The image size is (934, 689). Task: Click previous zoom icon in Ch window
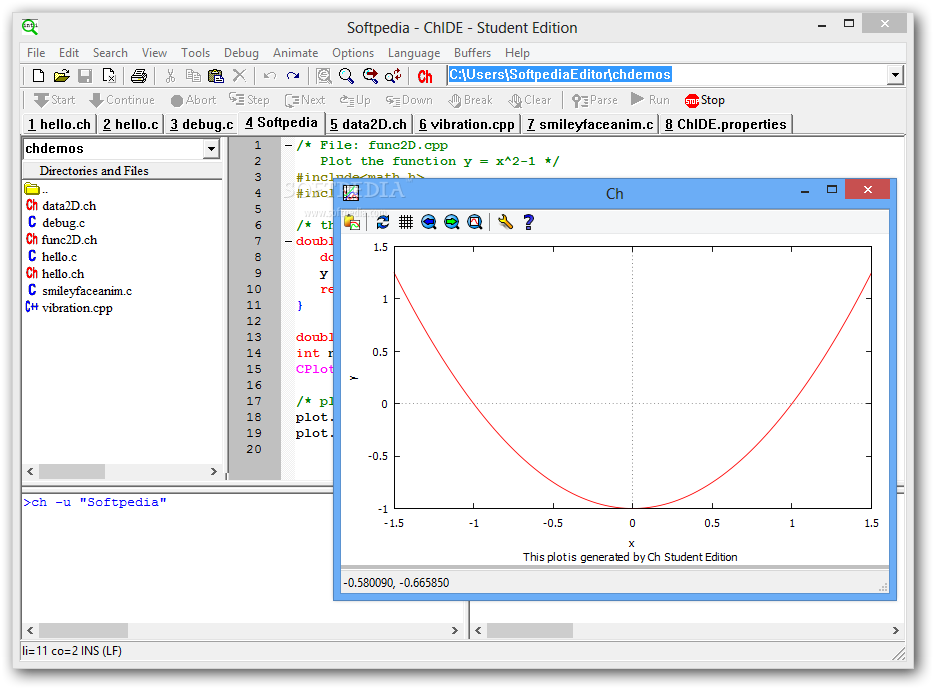point(428,223)
